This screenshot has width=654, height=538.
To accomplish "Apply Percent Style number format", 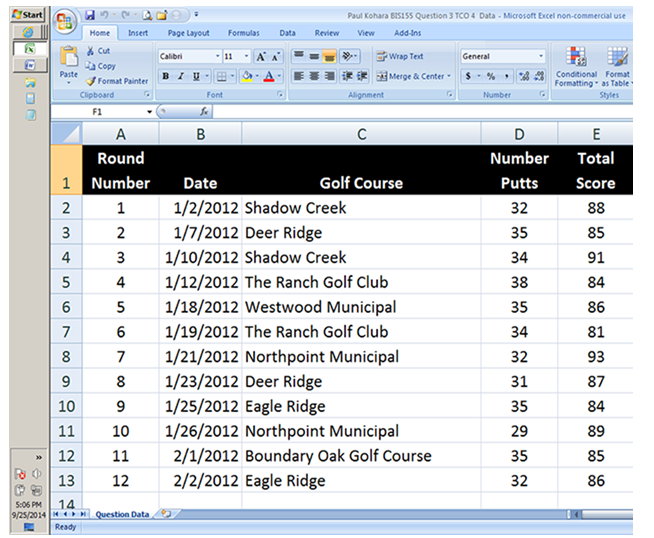I will pyautogui.click(x=491, y=76).
